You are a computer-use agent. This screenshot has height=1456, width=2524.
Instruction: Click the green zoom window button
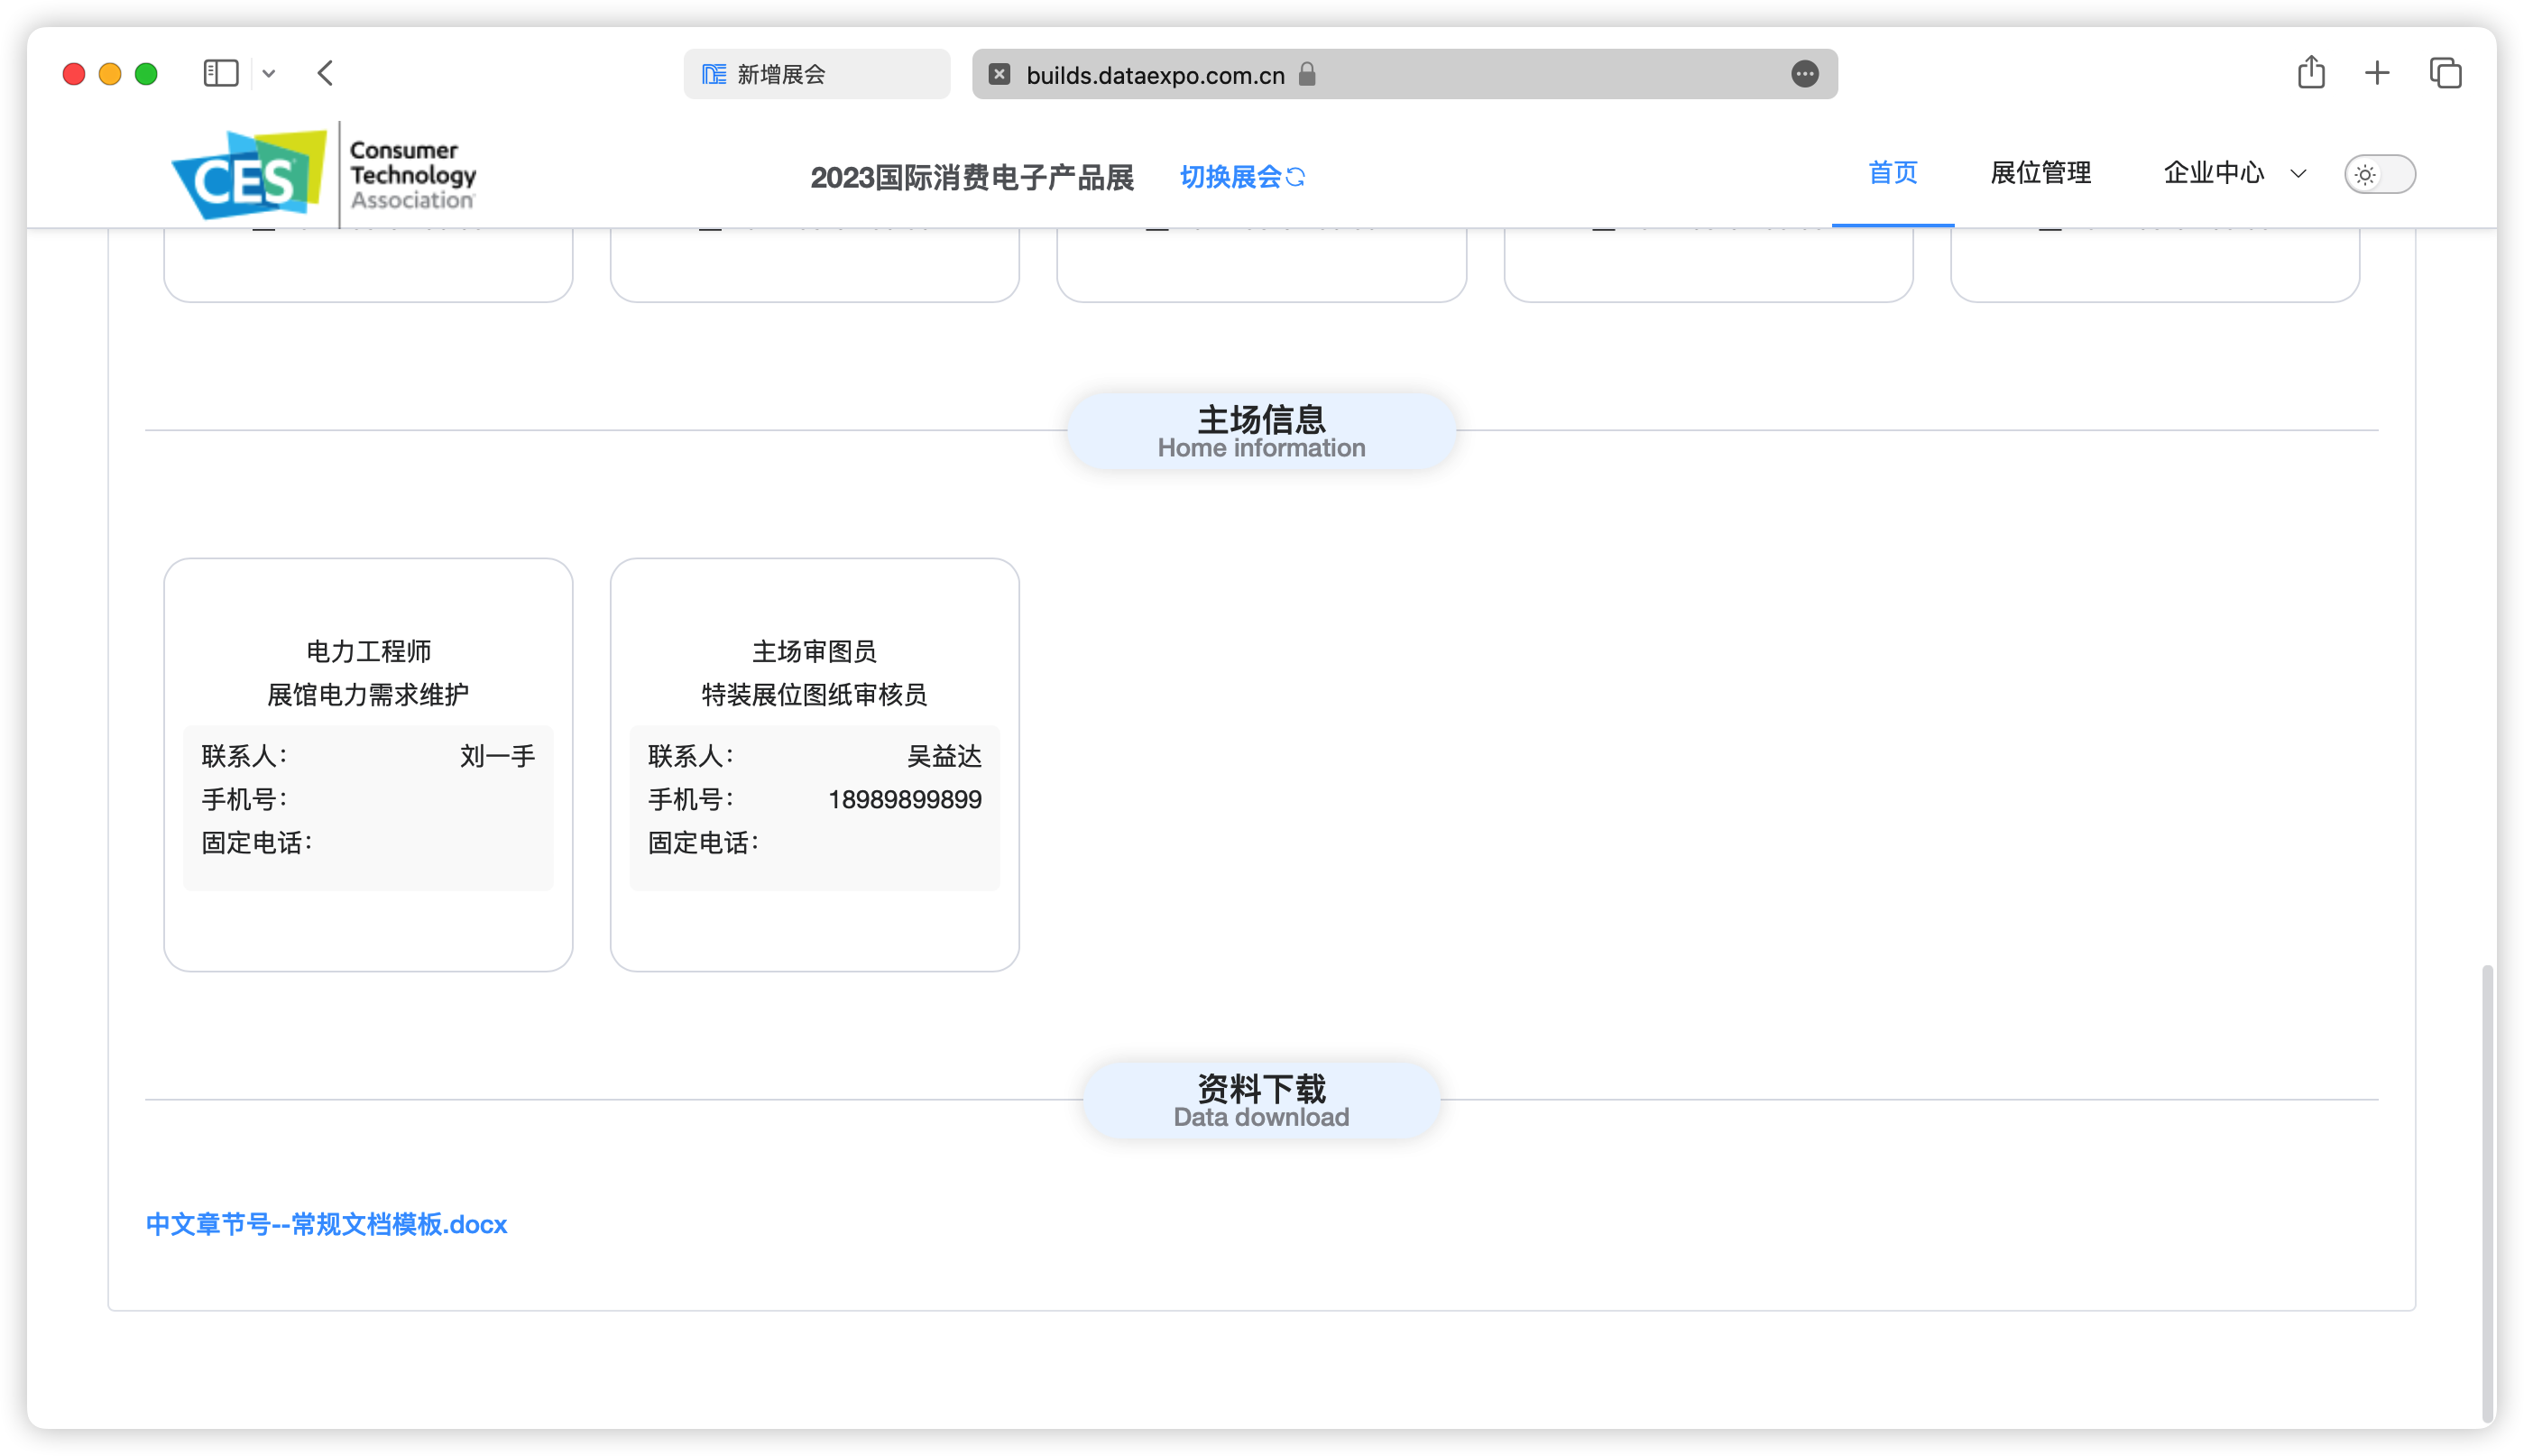coord(146,74)
